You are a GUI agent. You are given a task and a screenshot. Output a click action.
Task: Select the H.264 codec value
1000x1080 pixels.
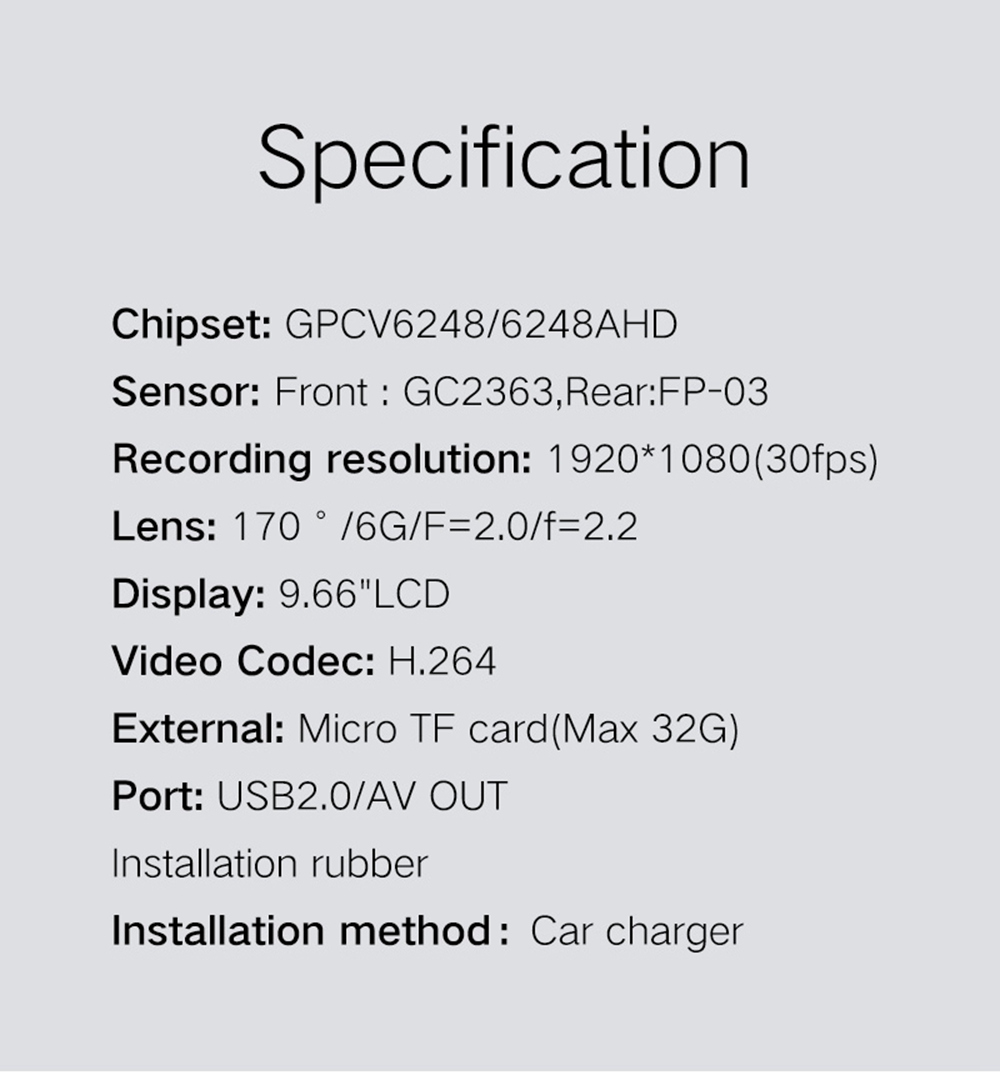pos(441,662)
